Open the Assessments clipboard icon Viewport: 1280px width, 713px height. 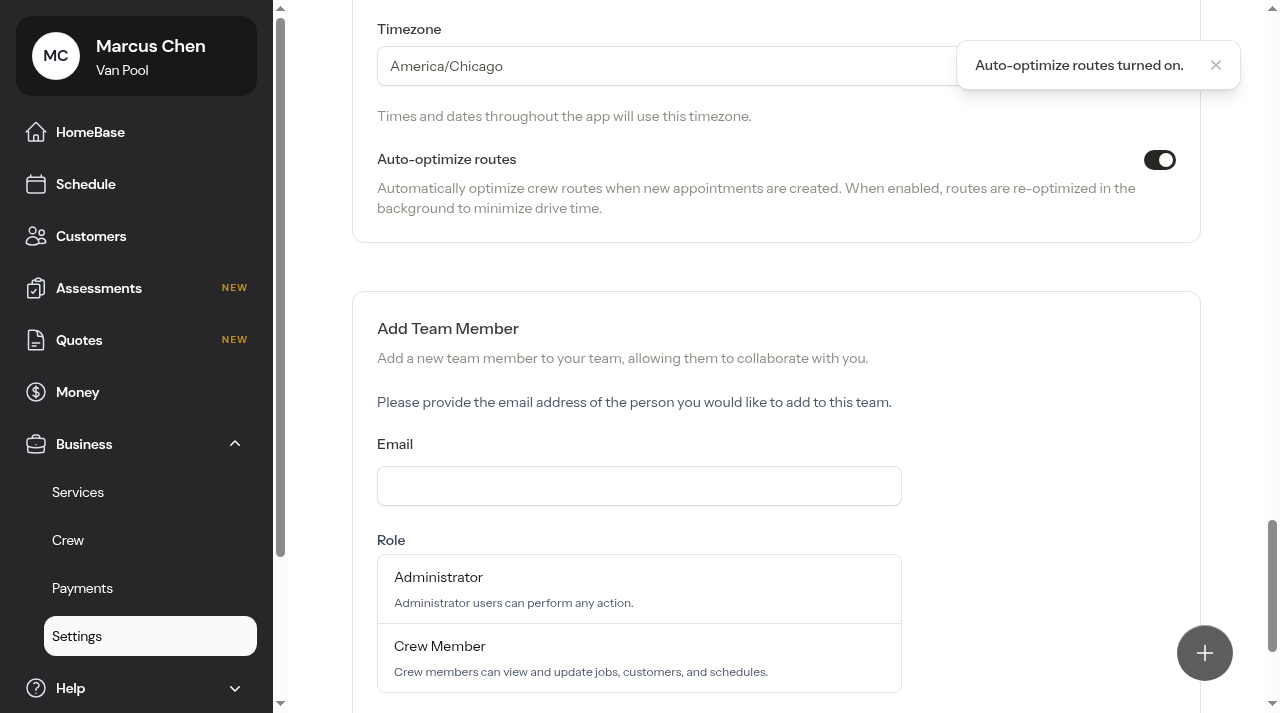pyautogui.click(x=36, y=288)
